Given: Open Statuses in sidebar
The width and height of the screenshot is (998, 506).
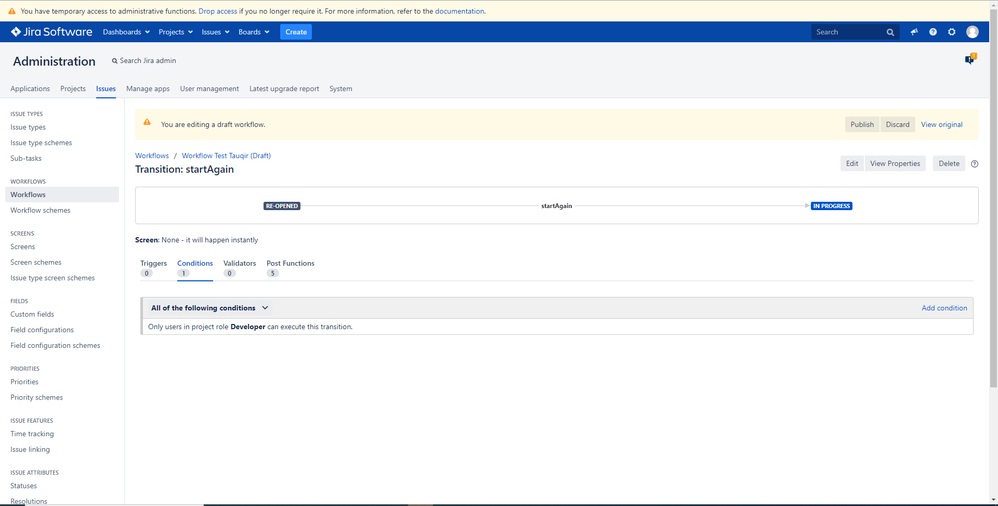Looking at the screenshot, I should coord(24,486).
